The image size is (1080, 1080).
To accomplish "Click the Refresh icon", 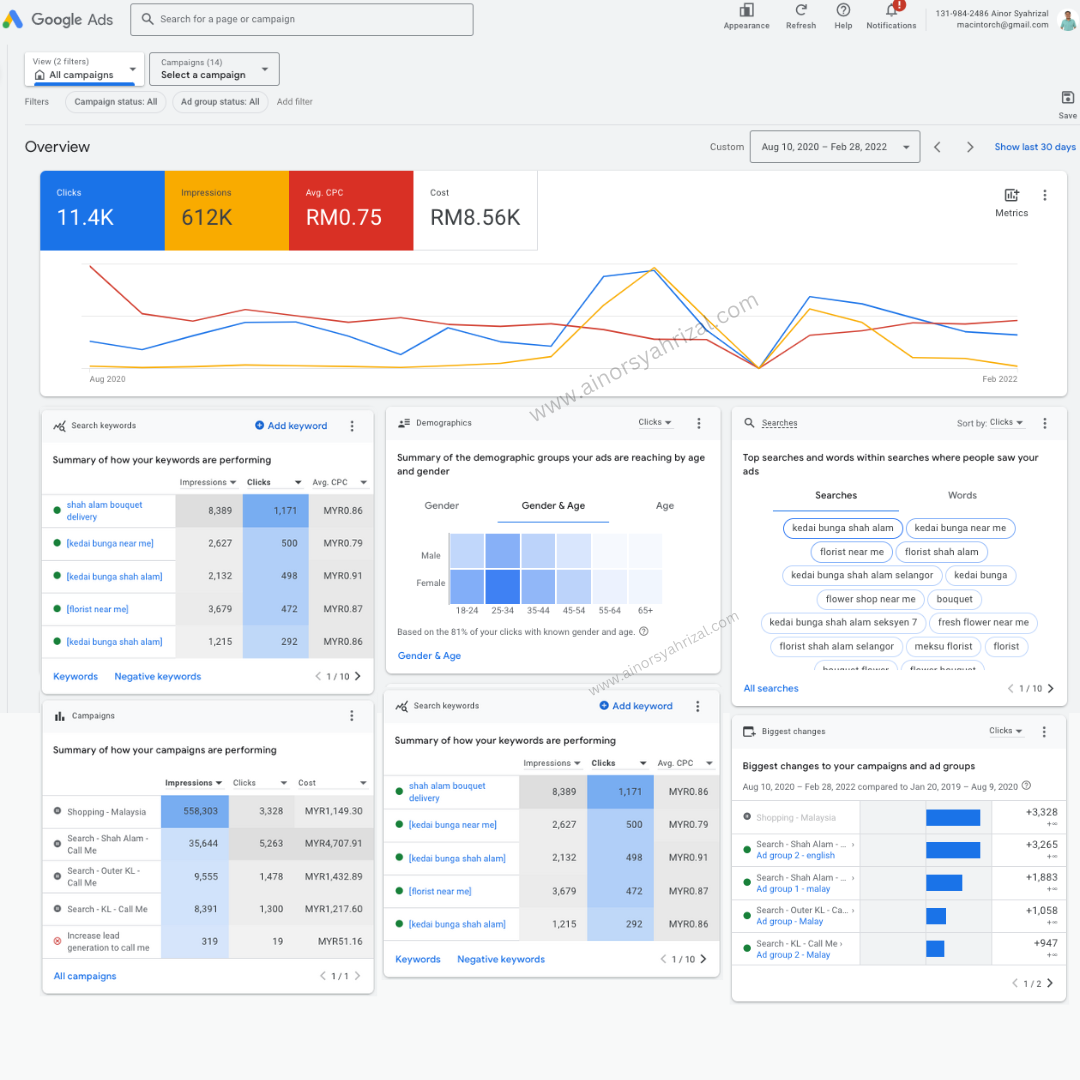I will point(801,11).
